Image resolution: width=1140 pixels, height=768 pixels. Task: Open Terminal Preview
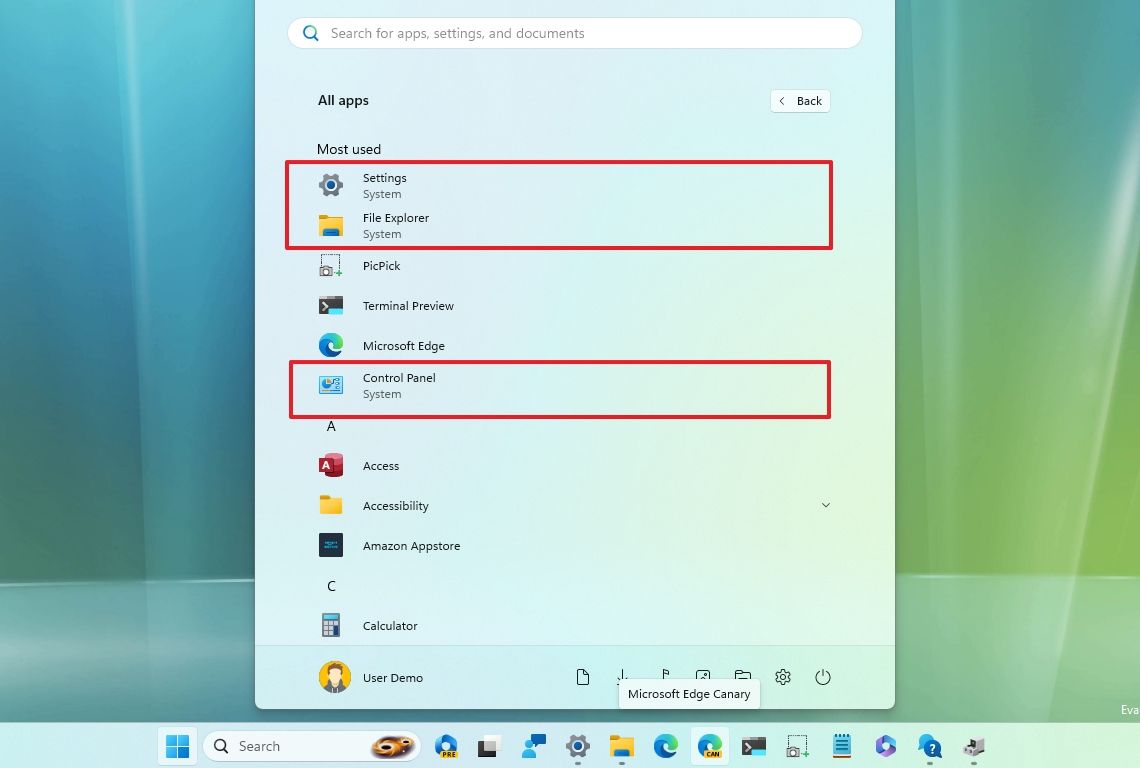(408, 305)
